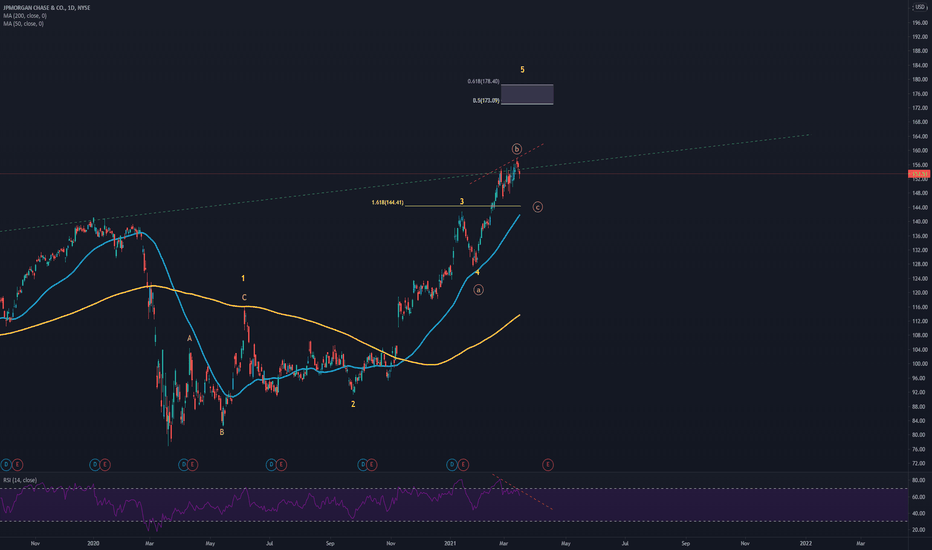Click the 1.618(144.41) extension label
Viewport: 932px width, 550px height.
tap(388, 203)
